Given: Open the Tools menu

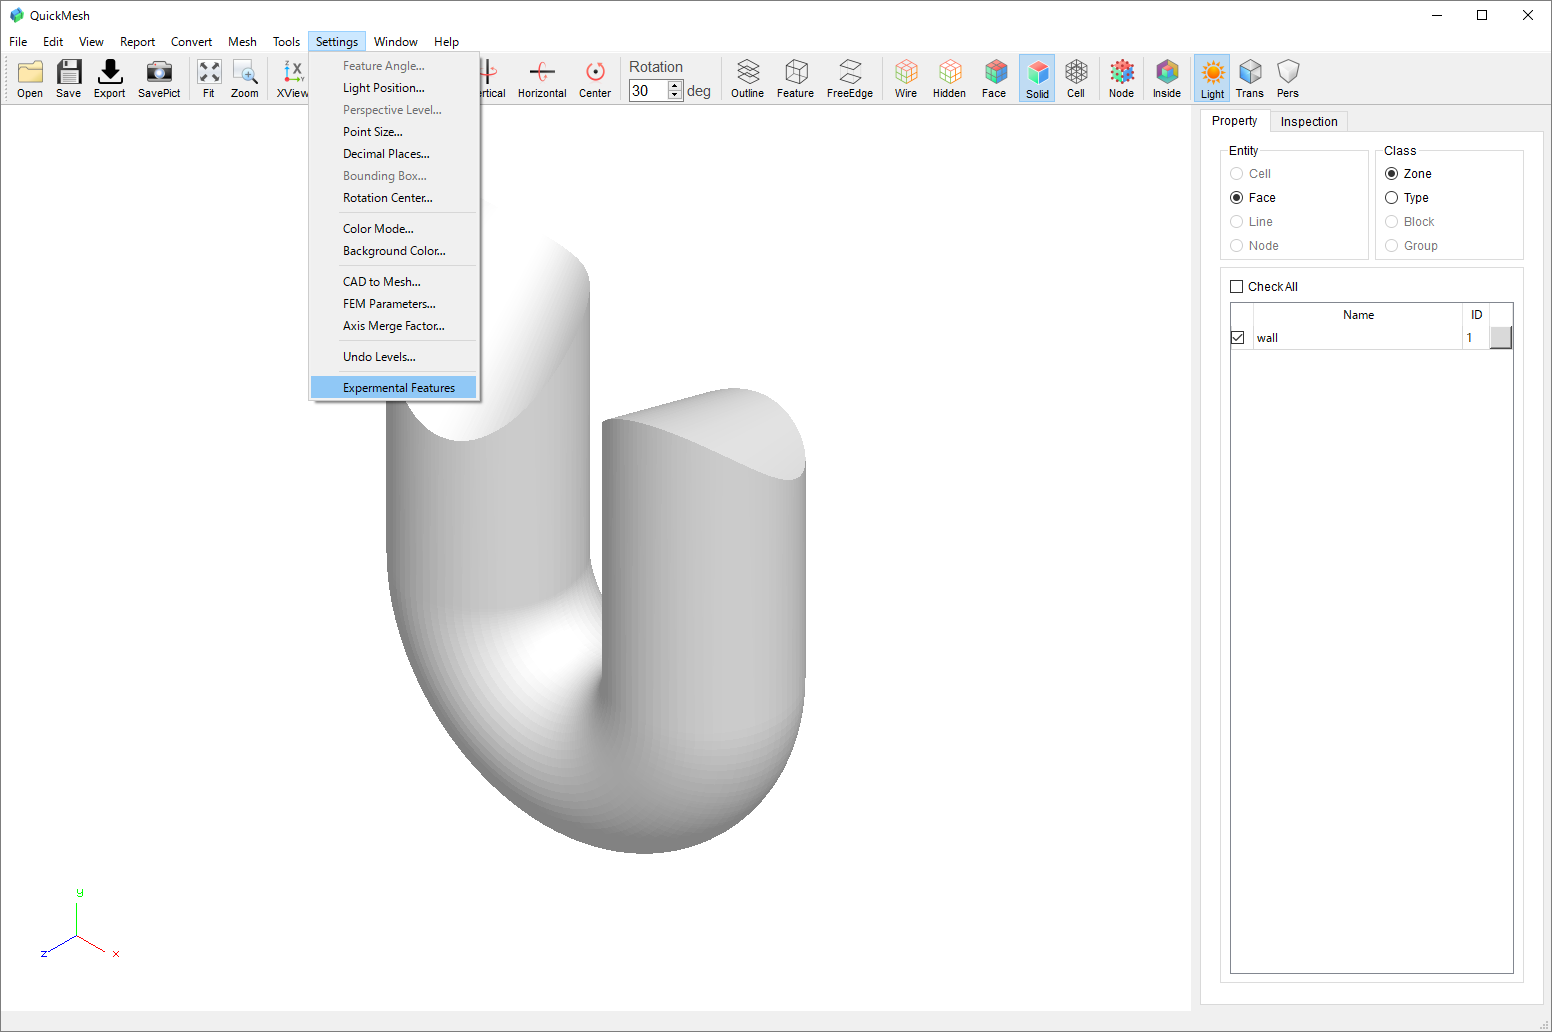Looking at the screenshot, I should coord(286,42).
